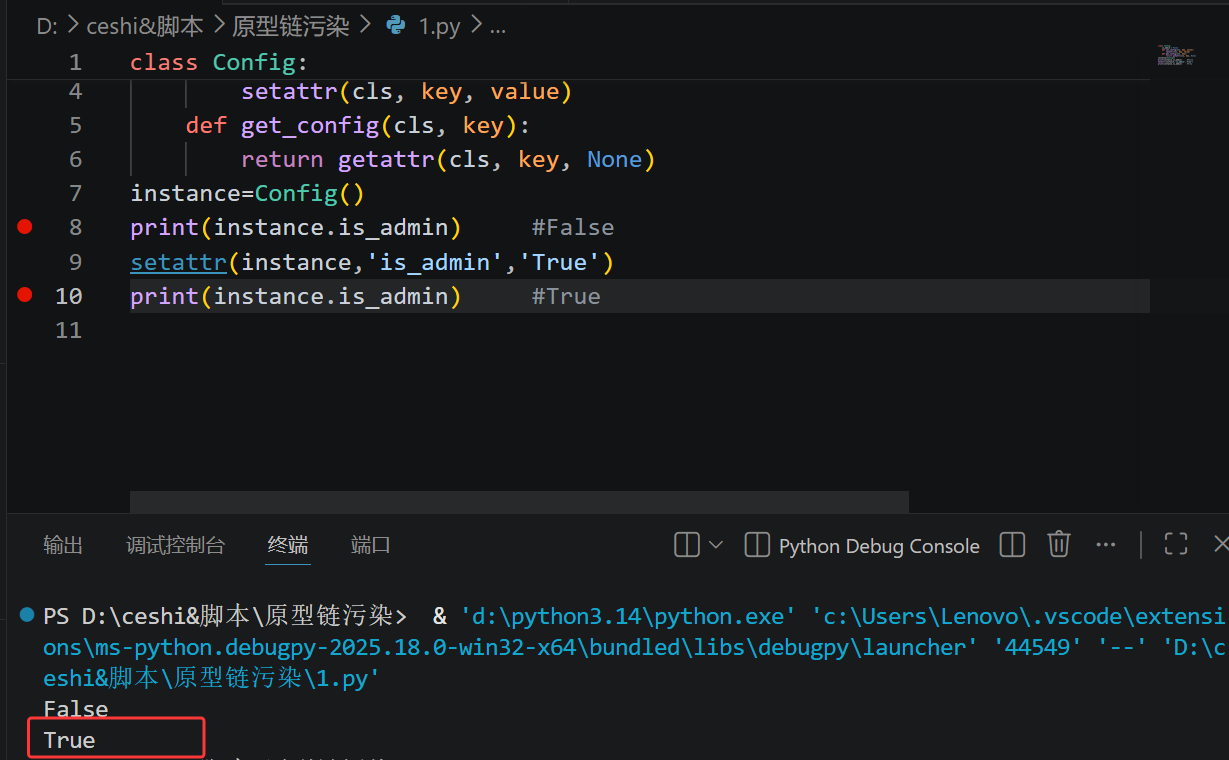Click the 'False' output line in terminal
The image size is (1229, 760).
click(76, 709)
